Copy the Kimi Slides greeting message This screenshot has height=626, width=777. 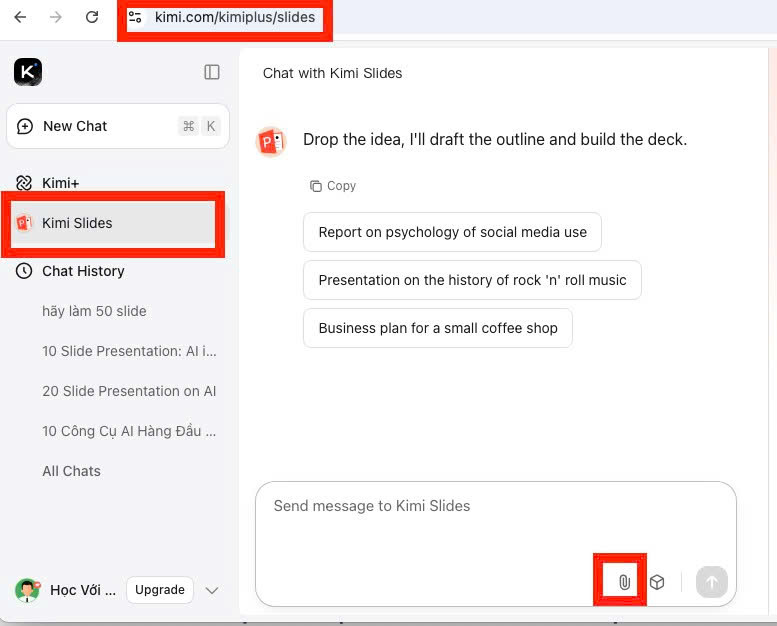click(x=333, y=186)
